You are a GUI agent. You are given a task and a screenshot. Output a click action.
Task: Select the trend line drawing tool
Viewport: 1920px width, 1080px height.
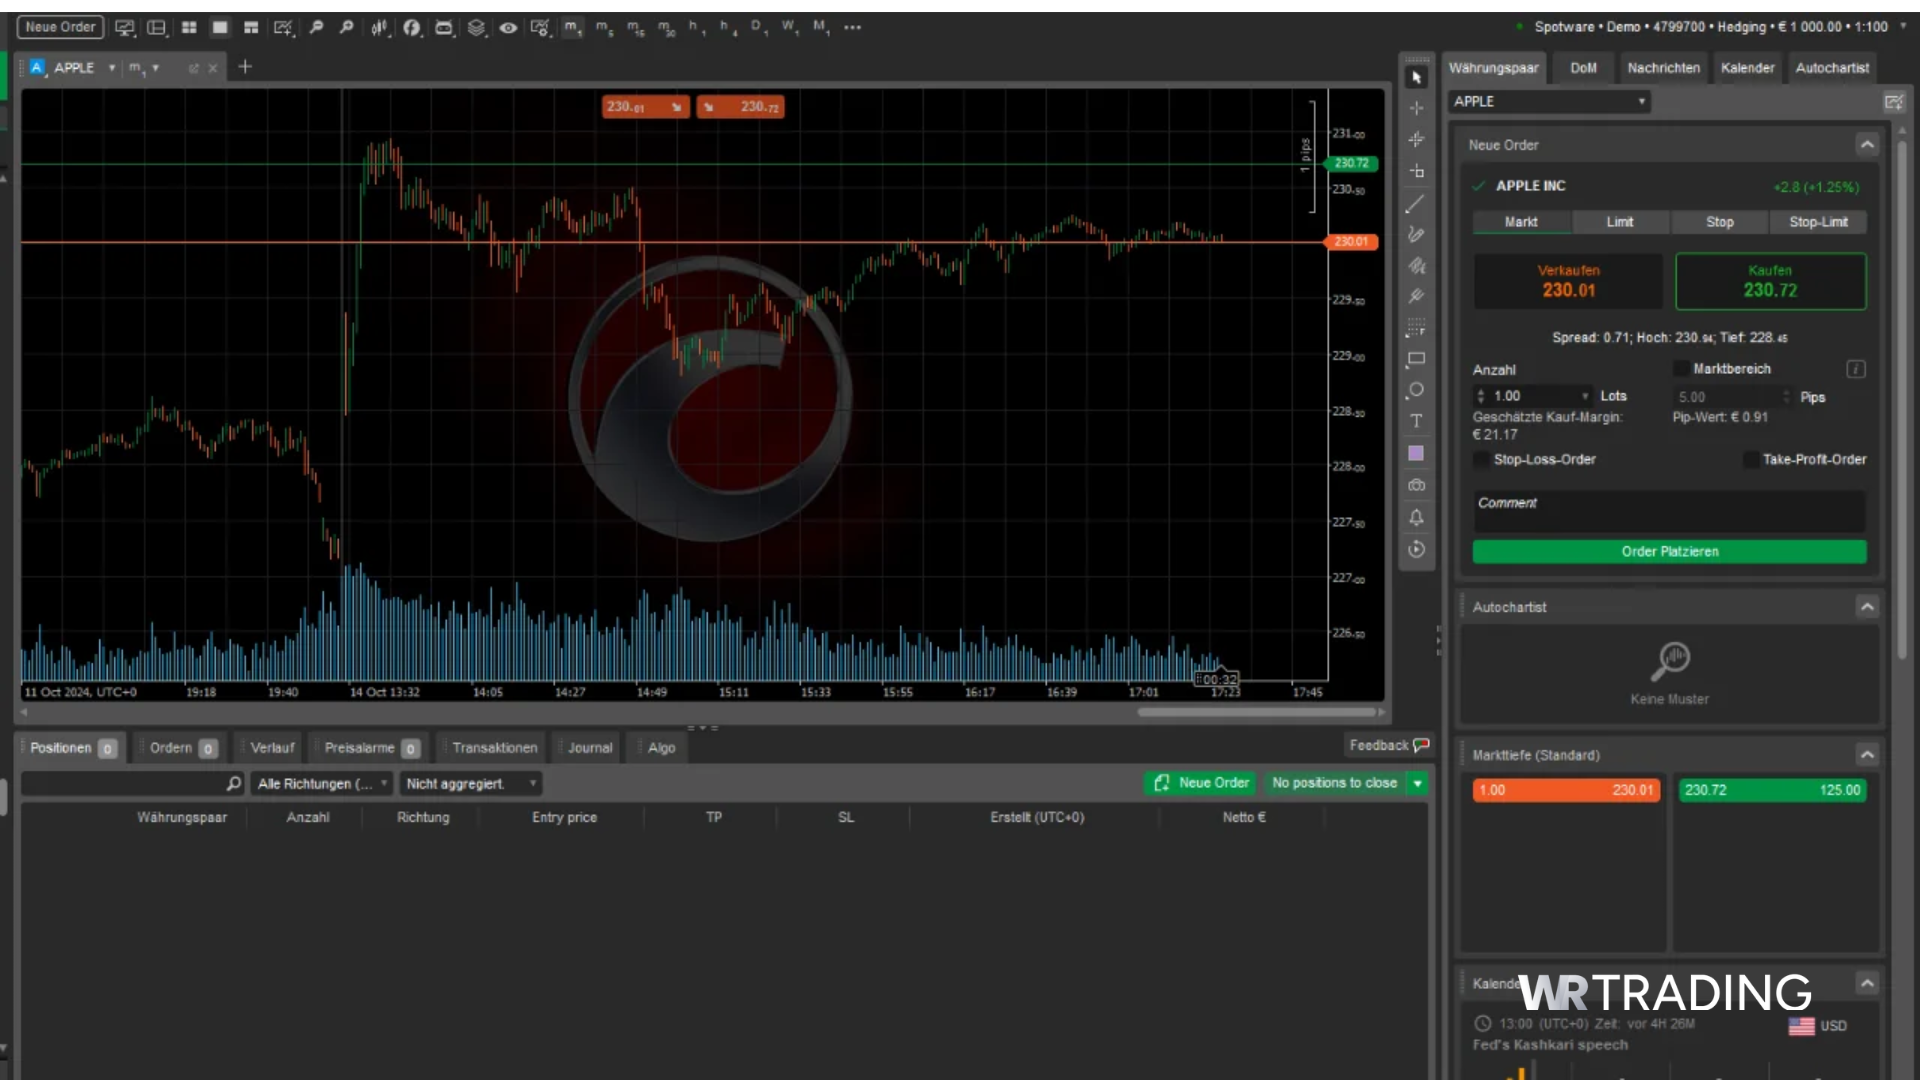click(x=1416, y=204)
